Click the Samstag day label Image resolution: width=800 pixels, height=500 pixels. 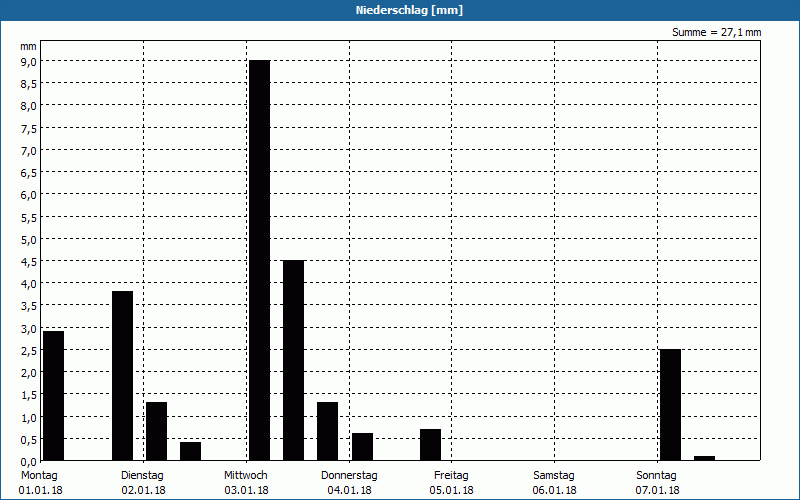point(554,476)
